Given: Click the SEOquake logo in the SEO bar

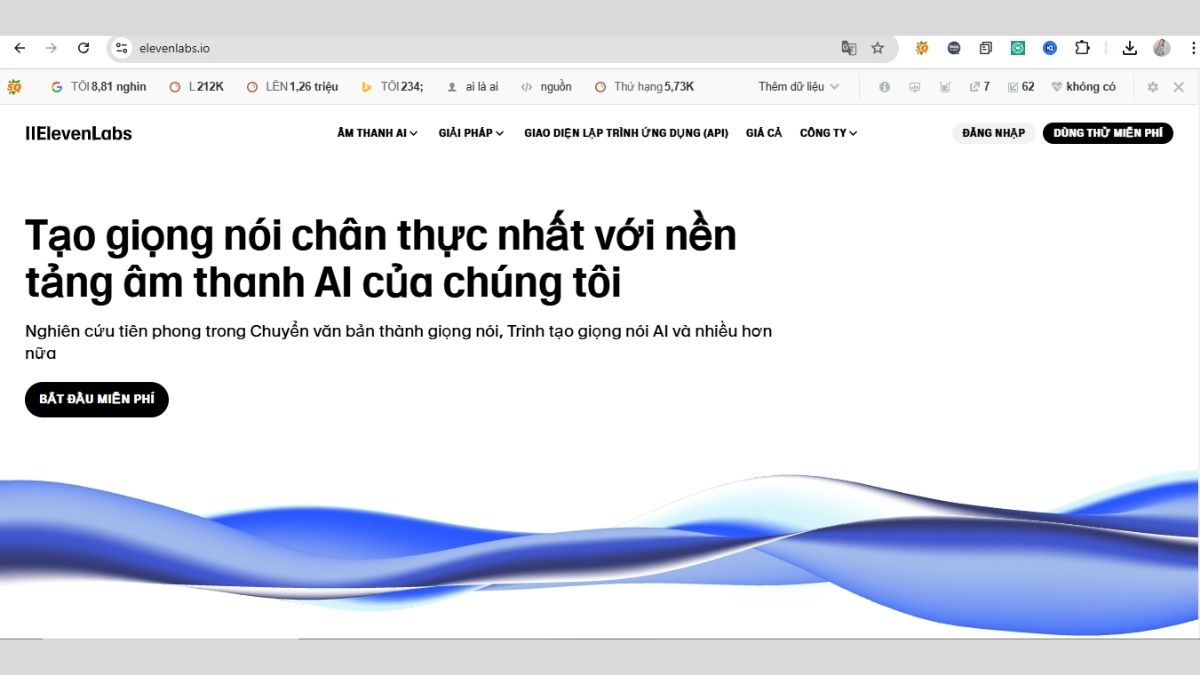Looking at the screenshot, I should pyautogui.click(x=14, y=87).
